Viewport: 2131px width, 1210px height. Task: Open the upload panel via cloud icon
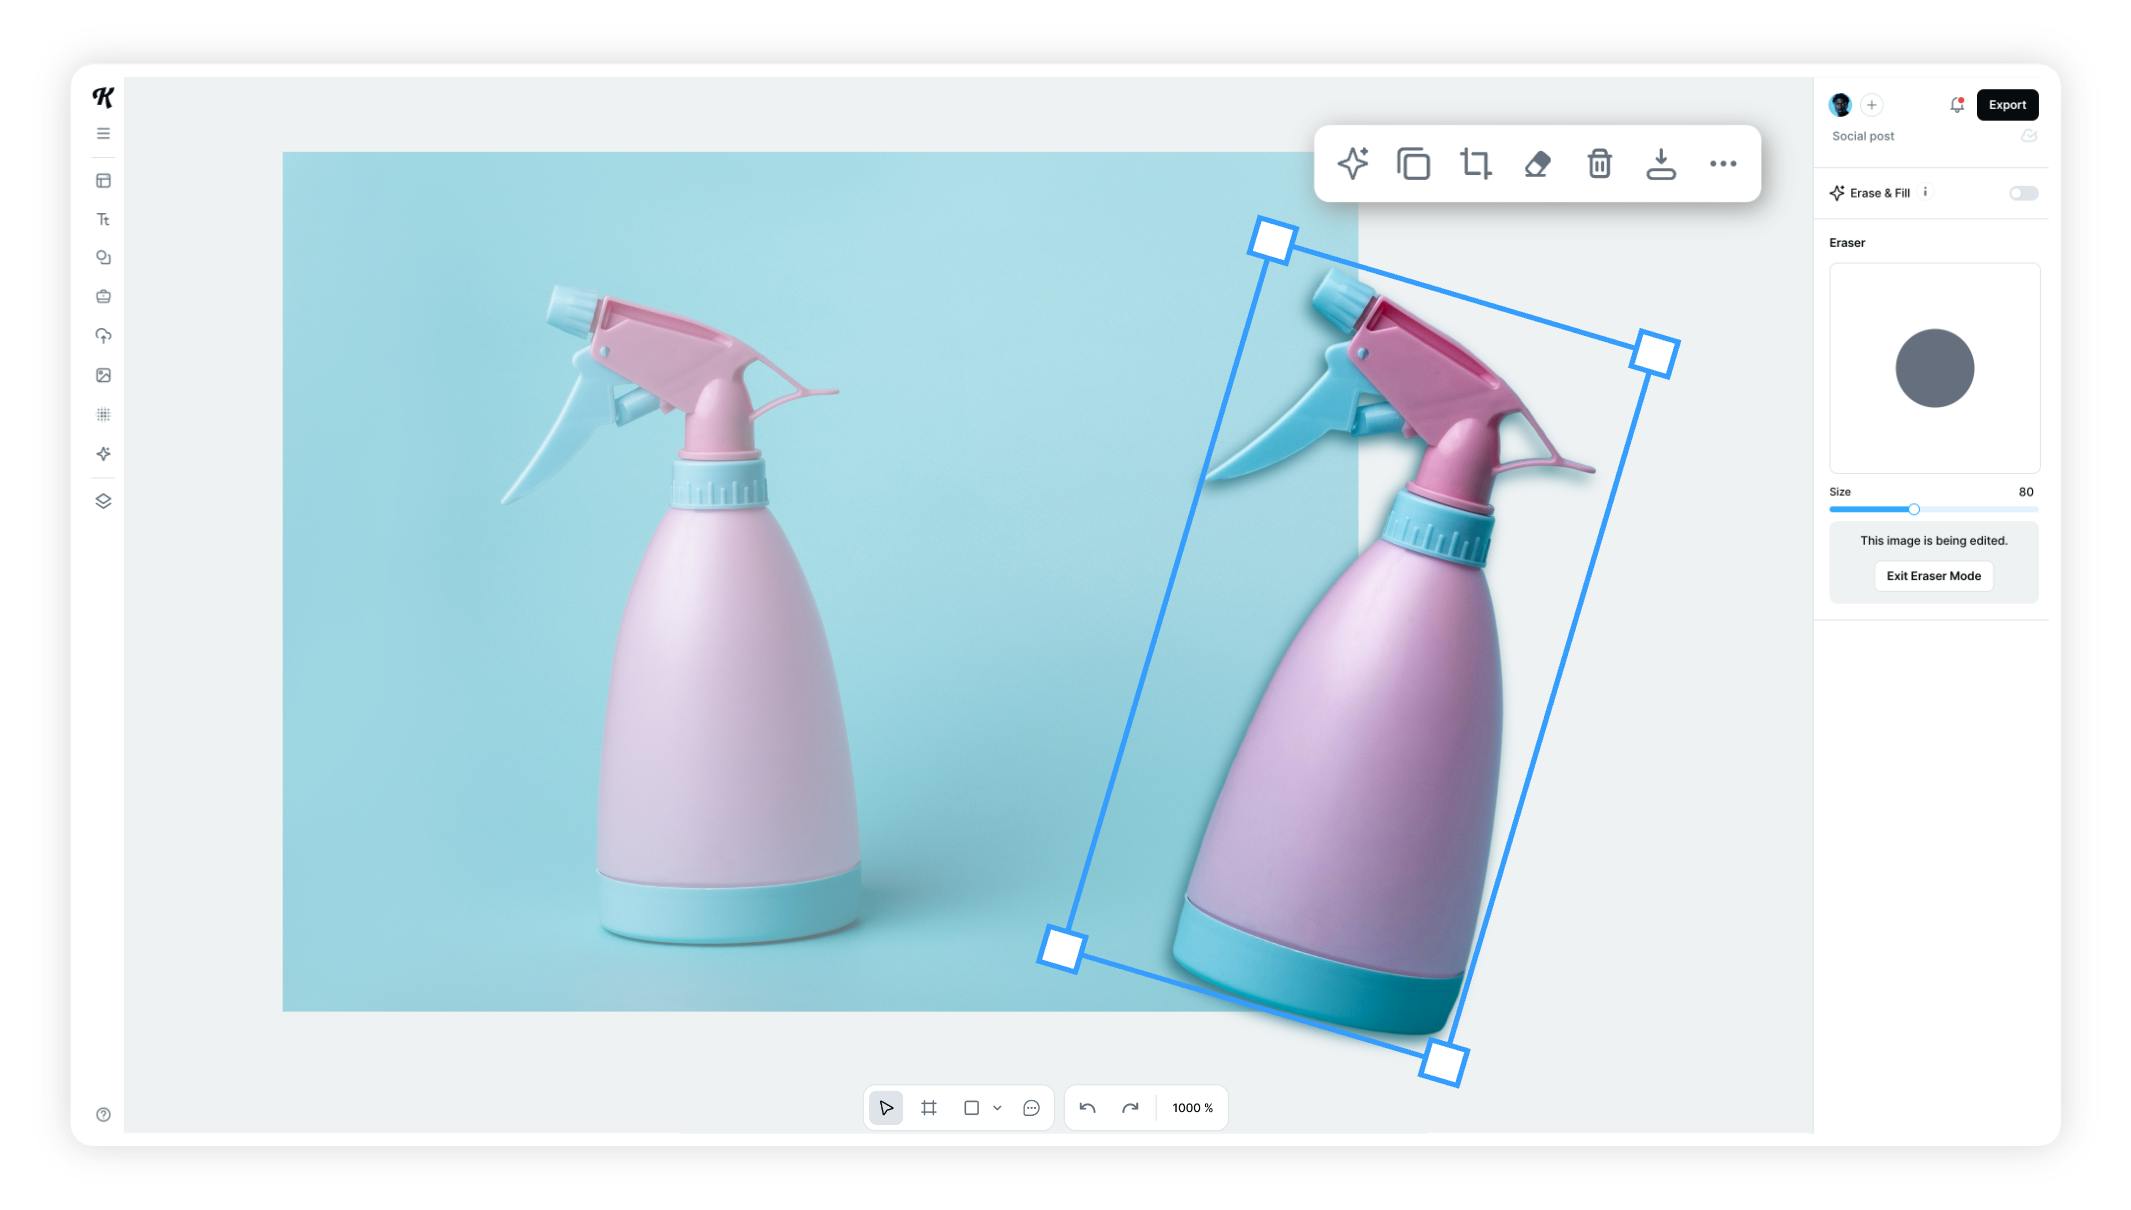[x=104, y=335]
